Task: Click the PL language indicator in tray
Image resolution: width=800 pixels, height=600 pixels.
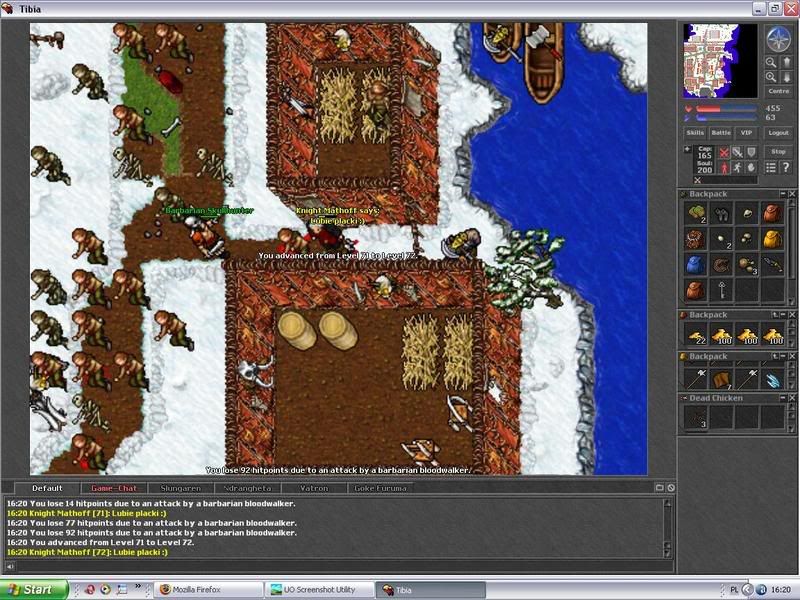Action: [734, 590]
